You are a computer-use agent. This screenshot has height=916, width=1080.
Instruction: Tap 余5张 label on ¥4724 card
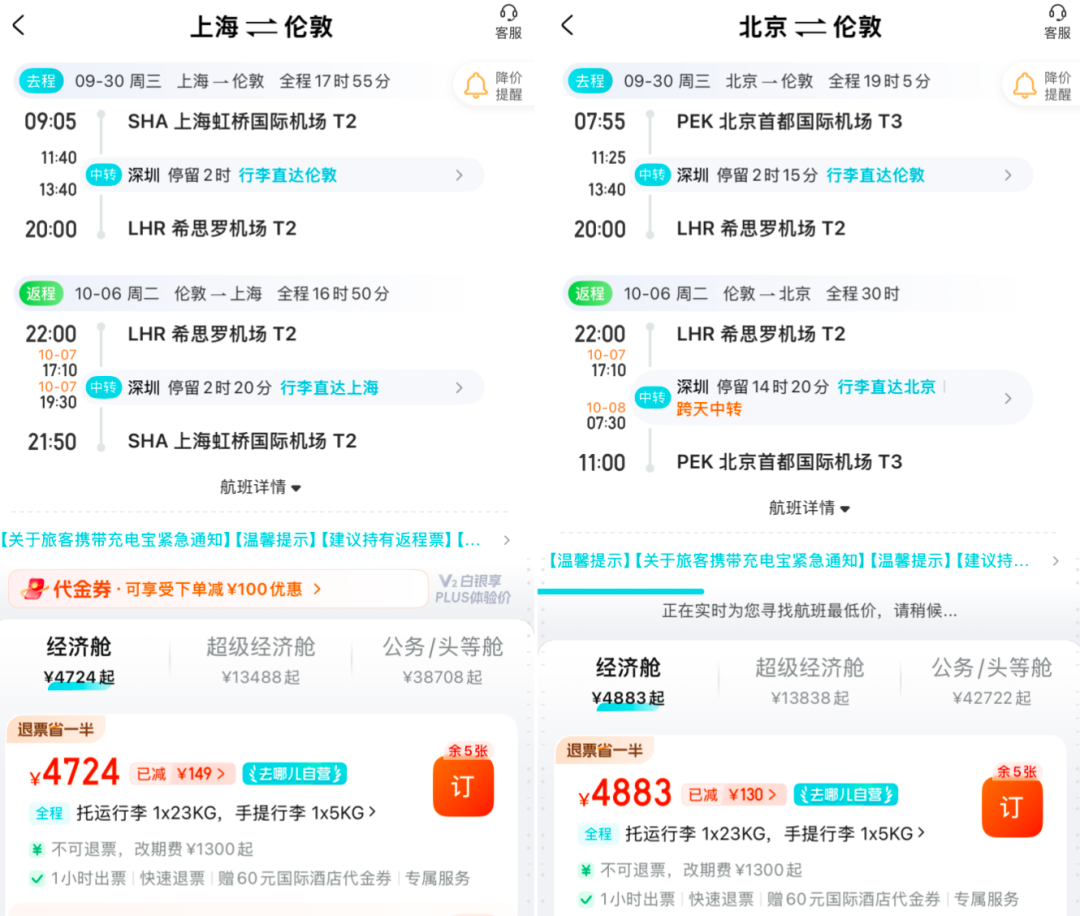pyautogui.click(x=468, y=751)
